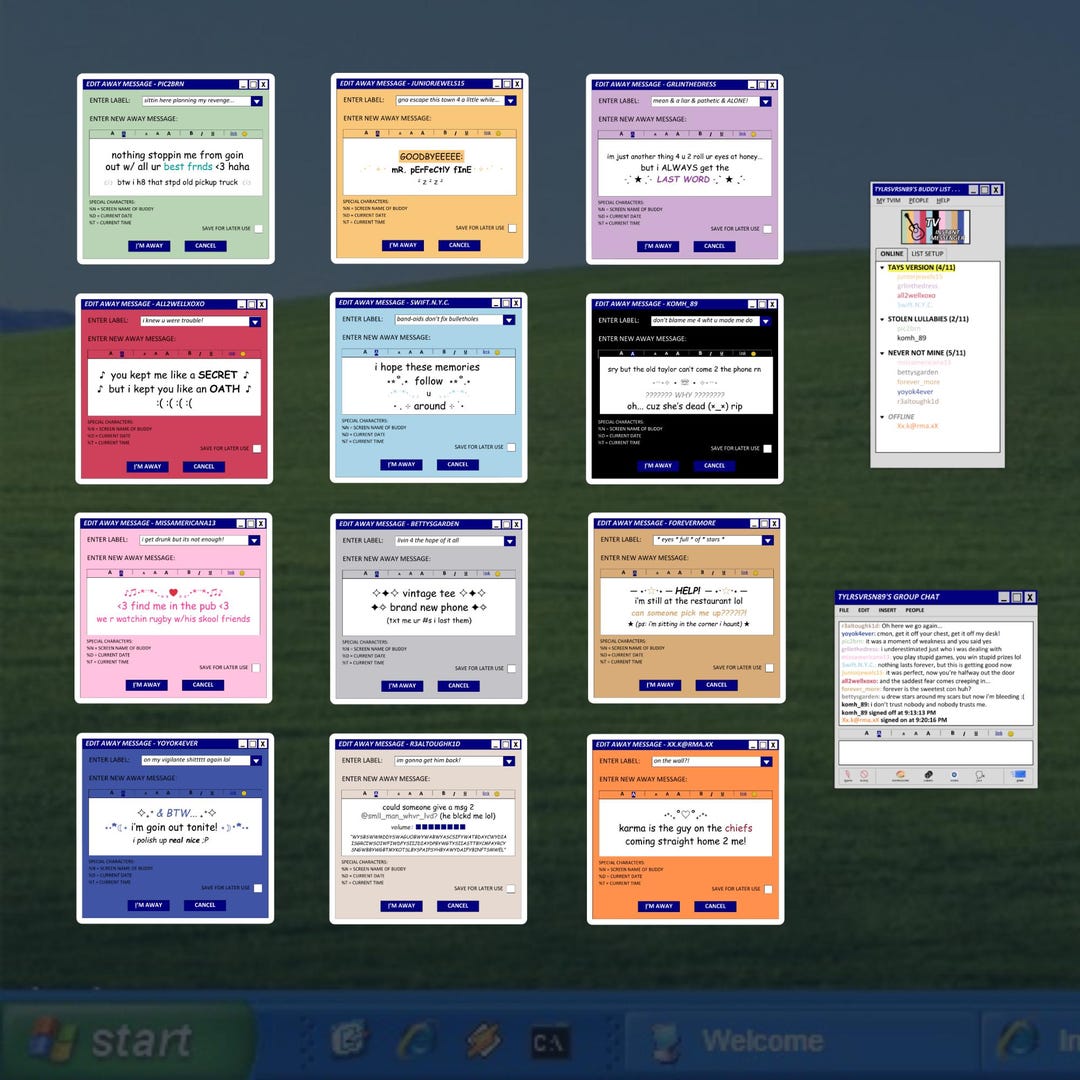Click the Talk icon in group chat
1080x1080 pixels.
pyautogui.click(x=979, y=776)
